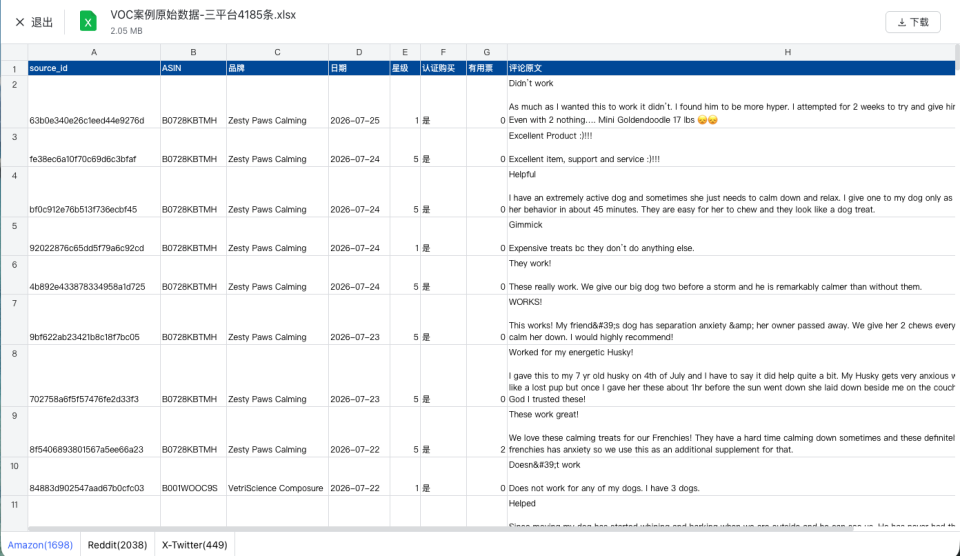Image resolution: width=960 pixels, height=556 pixels.
Task: Select row 1 header number
Action: click(14, 69)
